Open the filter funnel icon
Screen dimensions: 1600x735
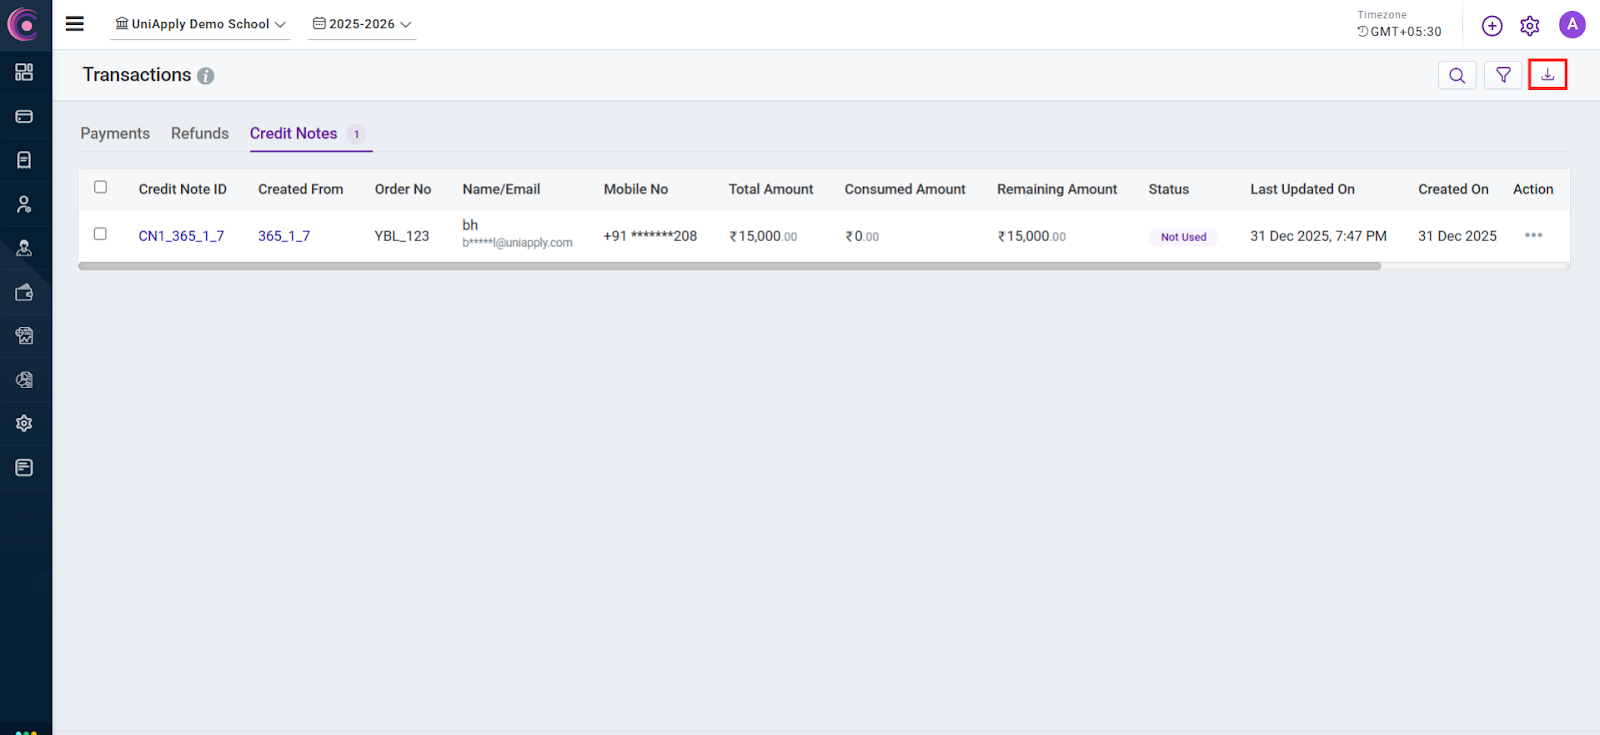1503,75
